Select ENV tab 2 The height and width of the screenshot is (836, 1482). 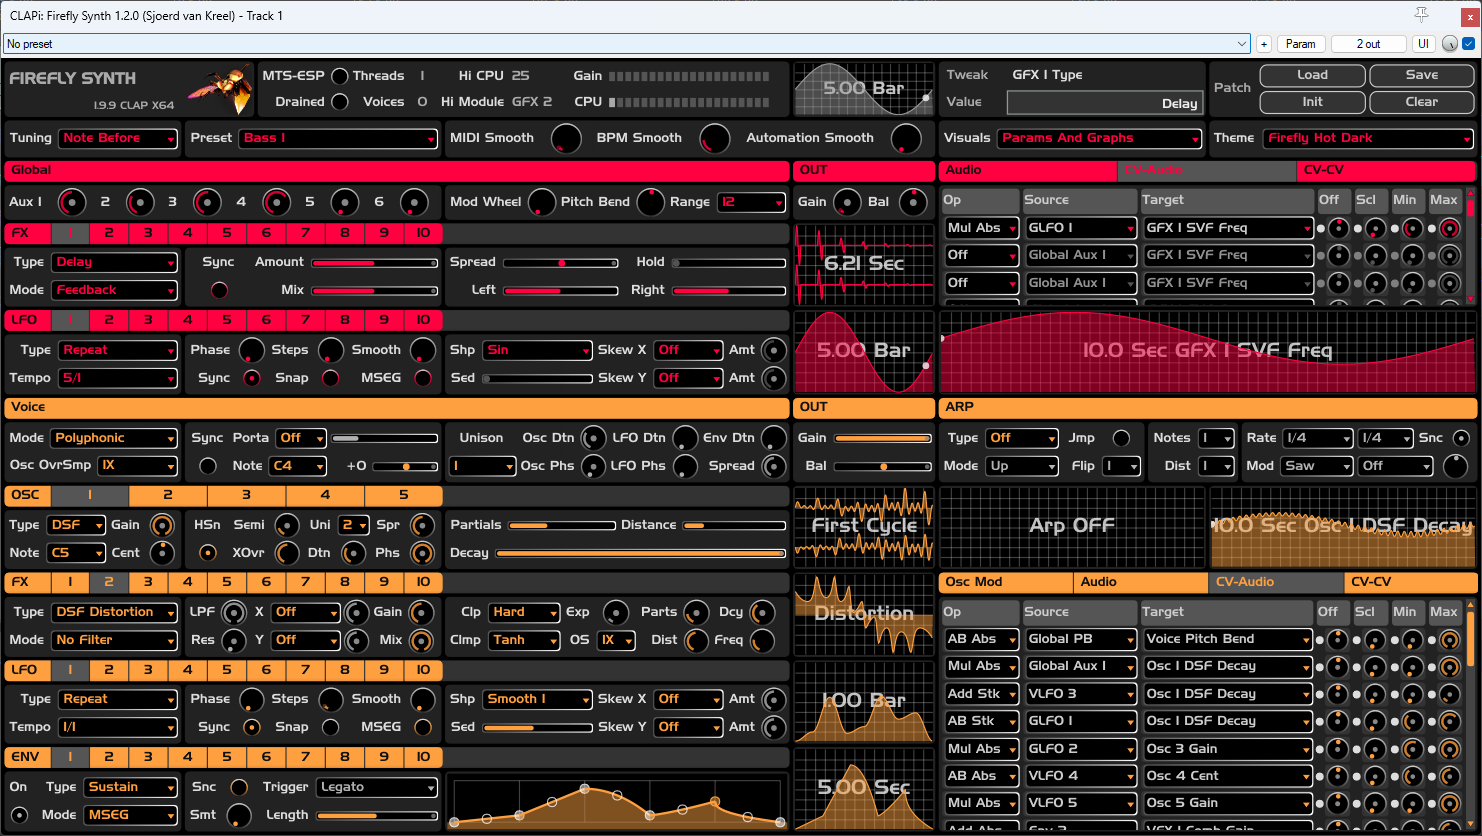pyautogui.click(x=109, y=757)
